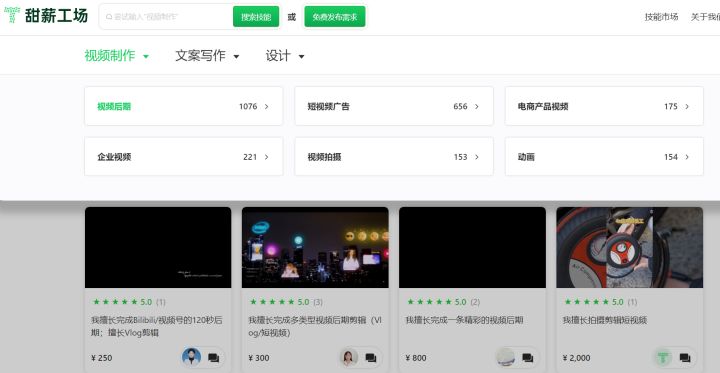Open the 文案写作 category menu

[207, 56]
